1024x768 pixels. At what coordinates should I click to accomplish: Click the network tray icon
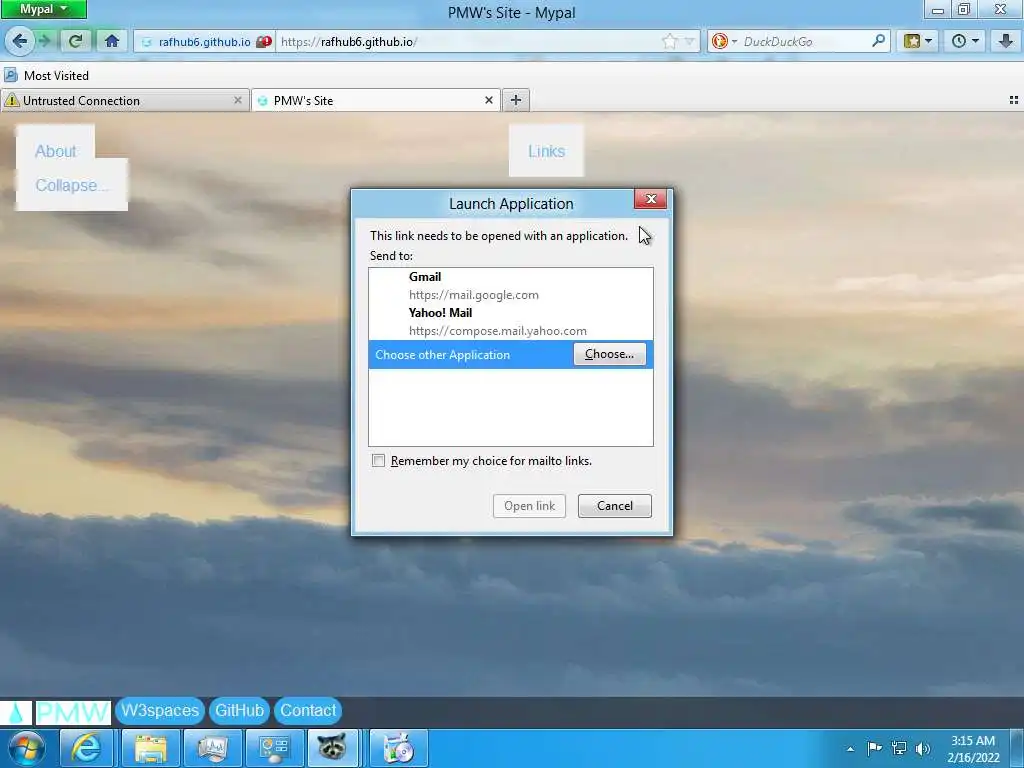click(x=899, y=748)
